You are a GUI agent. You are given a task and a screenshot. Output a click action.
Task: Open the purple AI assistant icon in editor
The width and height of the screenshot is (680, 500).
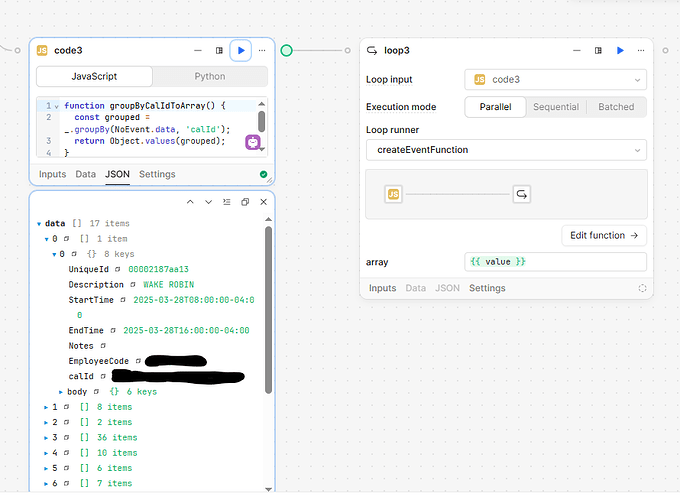pyautogui.click(x=253, y=142)
